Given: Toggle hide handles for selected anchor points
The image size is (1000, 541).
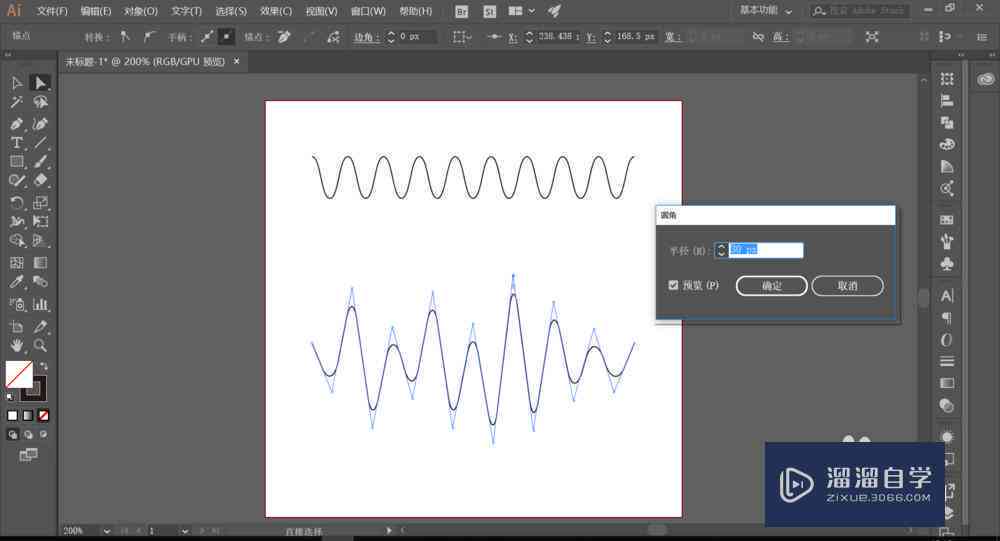Looking at the screenshot, I should point(226,37).
